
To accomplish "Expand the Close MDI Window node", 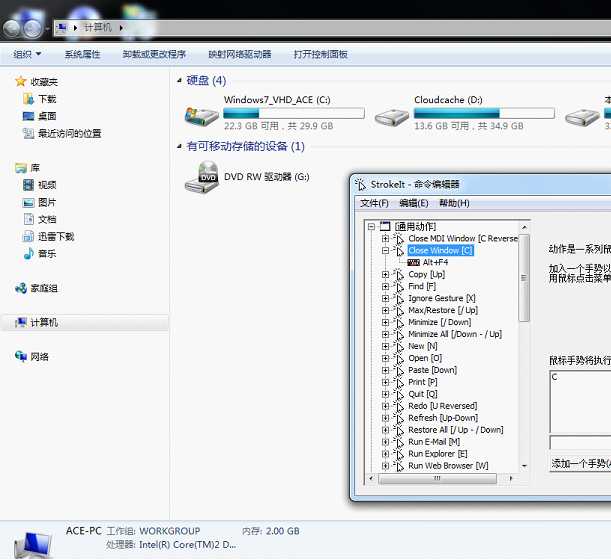I will tap(385, 238).
